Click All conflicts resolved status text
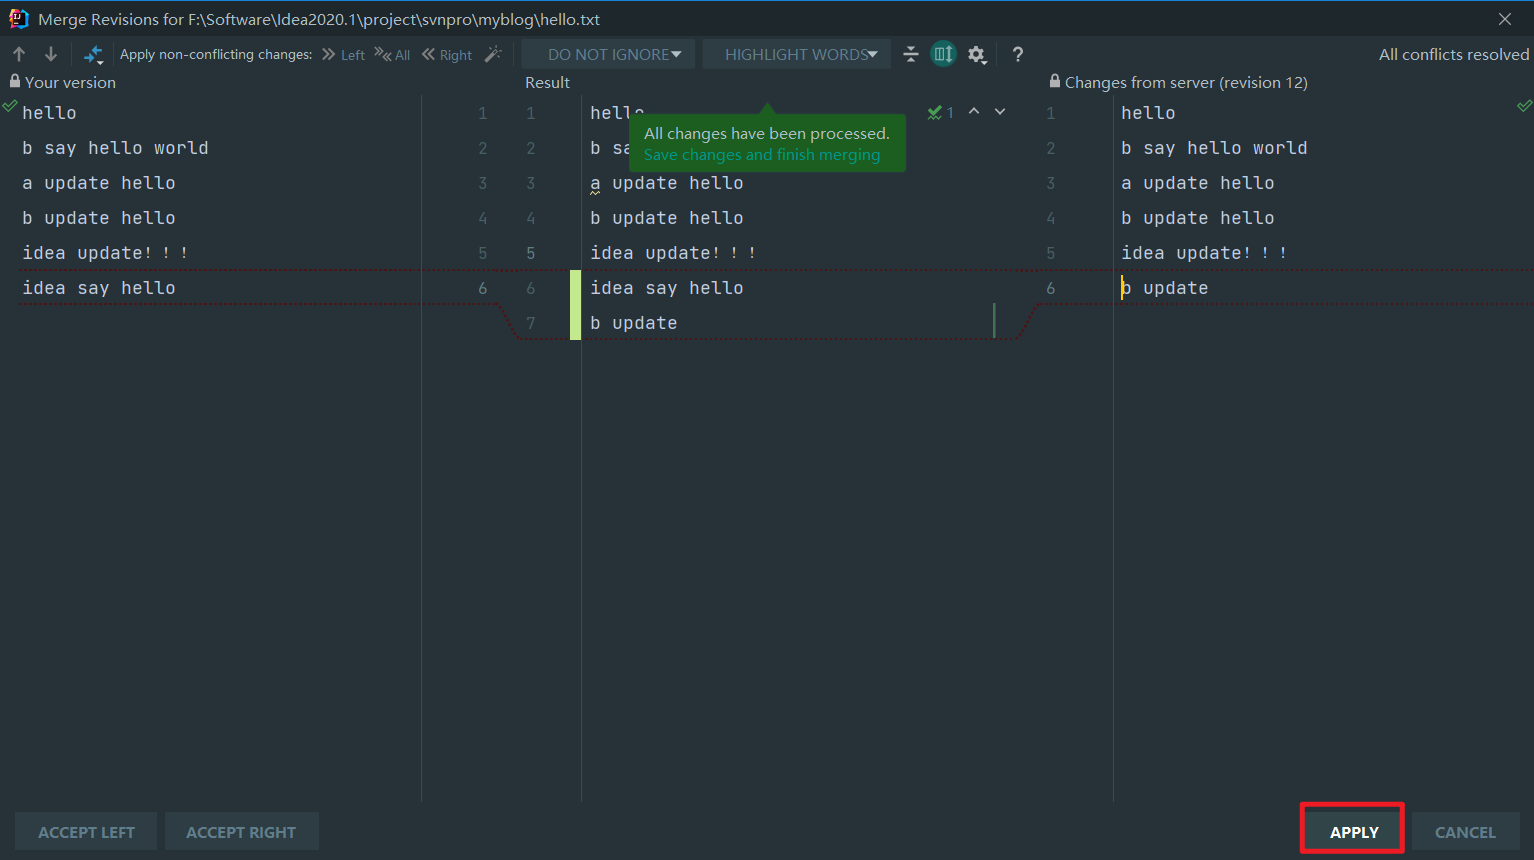The height and width of the screenshot is (860, 1534). pyautogui.click(x=1454, y=54)
